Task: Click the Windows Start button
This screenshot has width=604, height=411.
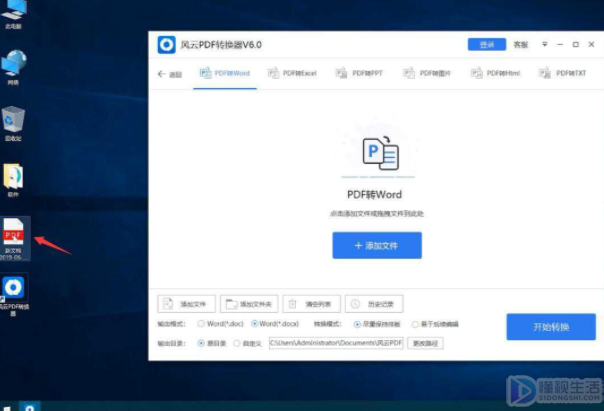Action: pos(7,408)
